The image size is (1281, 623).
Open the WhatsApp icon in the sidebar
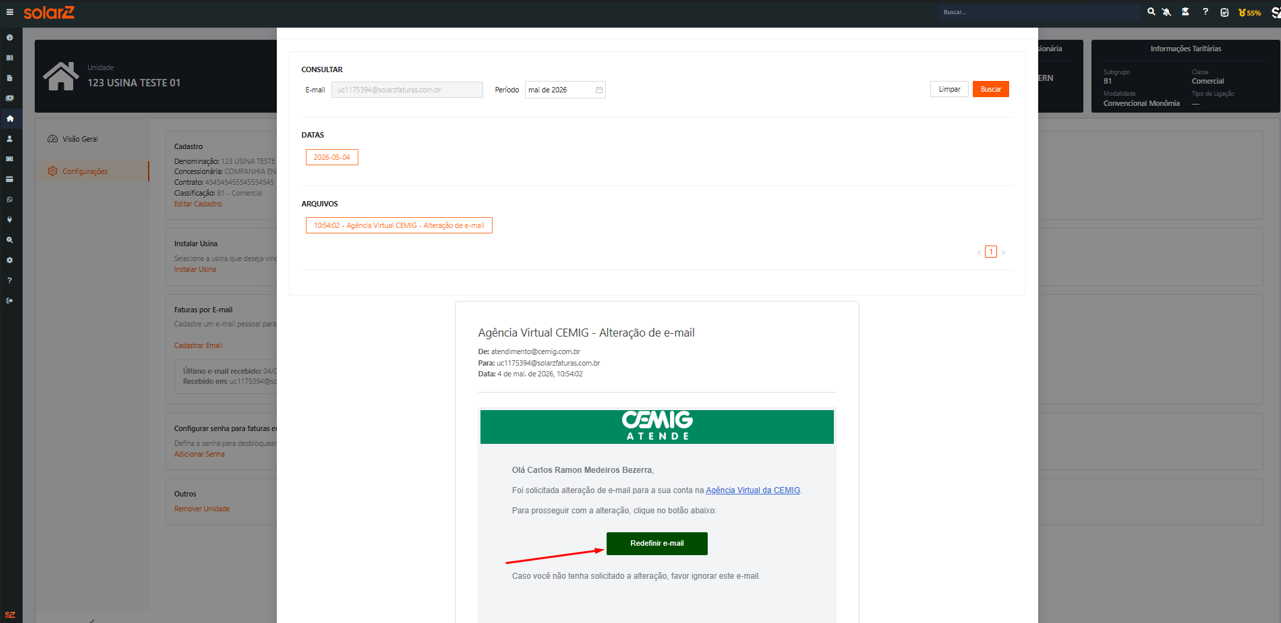10,200
